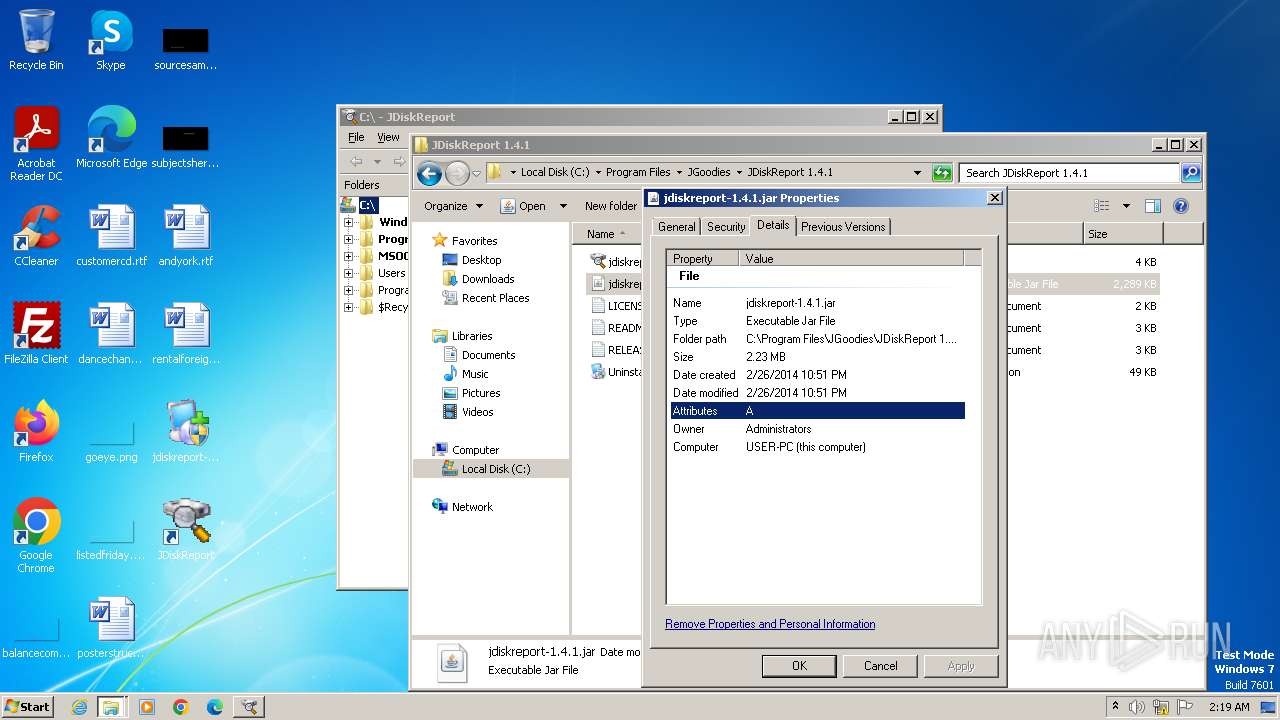
Task: Select the jdiskreport file with magnifier icon
Action: click(x=598, y=261)
